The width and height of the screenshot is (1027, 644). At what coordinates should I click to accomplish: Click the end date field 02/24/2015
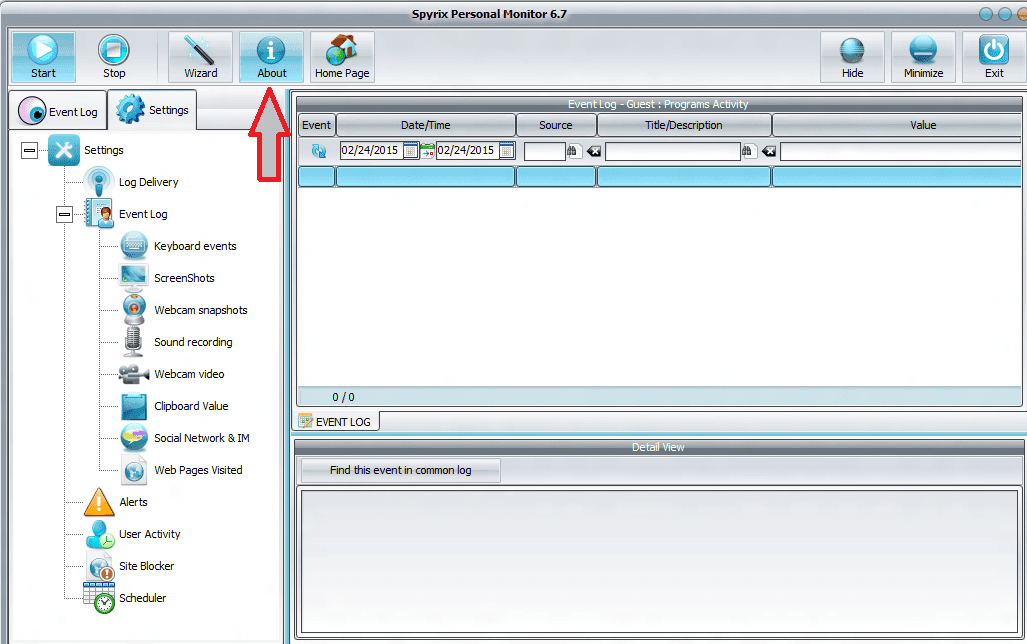(467, 151)
